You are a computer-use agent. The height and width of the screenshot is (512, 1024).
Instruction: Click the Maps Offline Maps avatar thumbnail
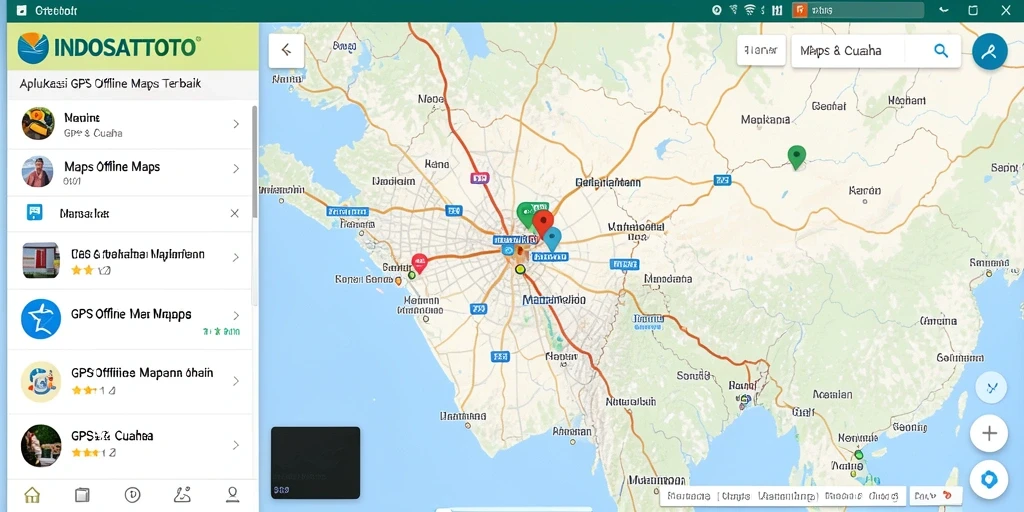(37, 172)
